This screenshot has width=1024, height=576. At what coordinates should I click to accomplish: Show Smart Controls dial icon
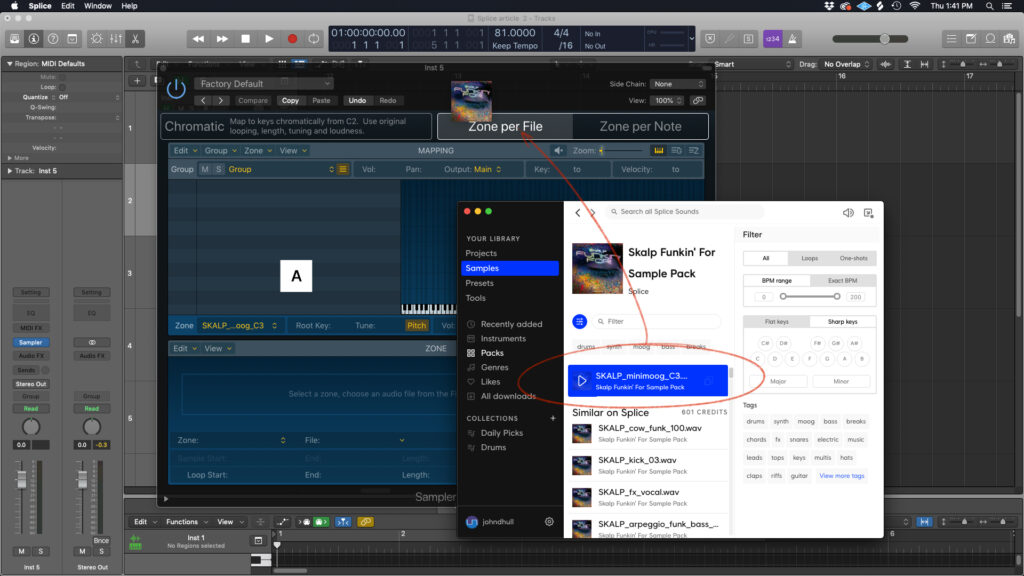pyautogui.click(x=96, y=39)
